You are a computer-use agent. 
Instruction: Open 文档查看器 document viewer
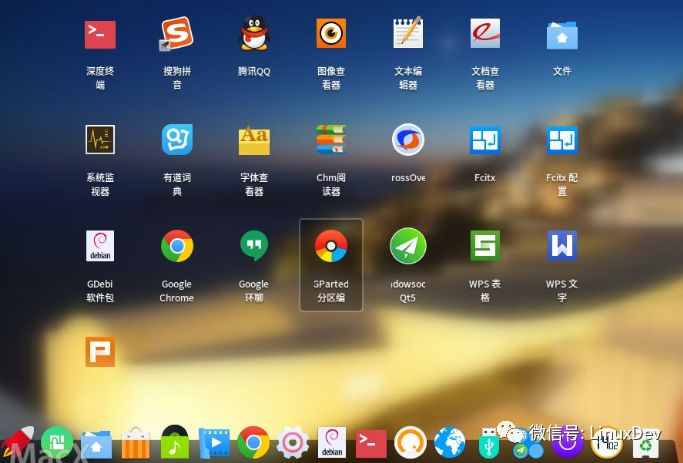pos(485,33)
